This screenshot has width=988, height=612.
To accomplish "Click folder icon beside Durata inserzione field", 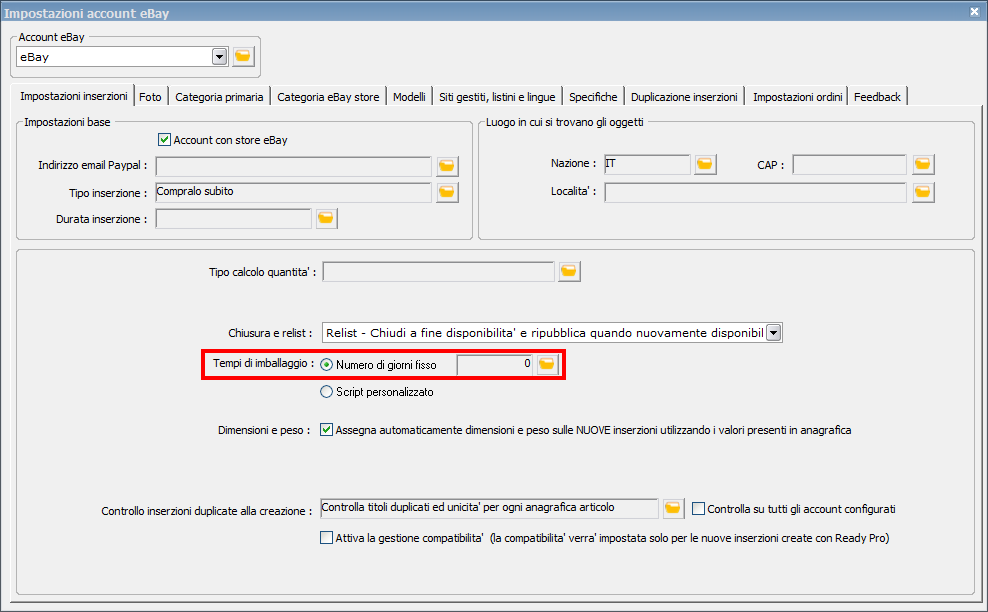I will (326, 218).
